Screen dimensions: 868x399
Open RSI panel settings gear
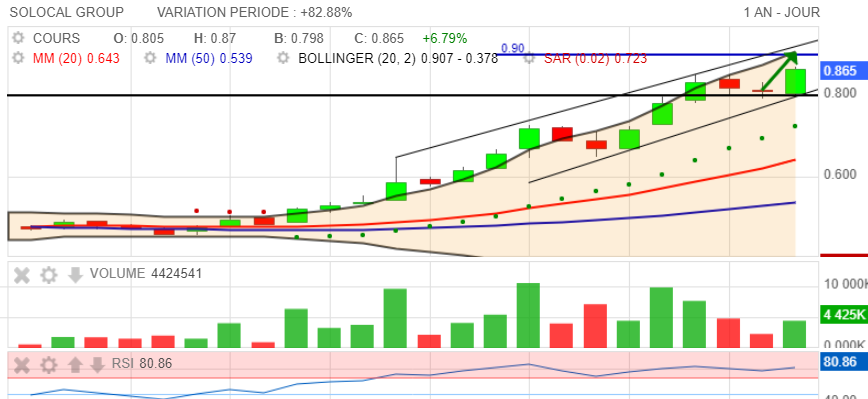(49, 365)
